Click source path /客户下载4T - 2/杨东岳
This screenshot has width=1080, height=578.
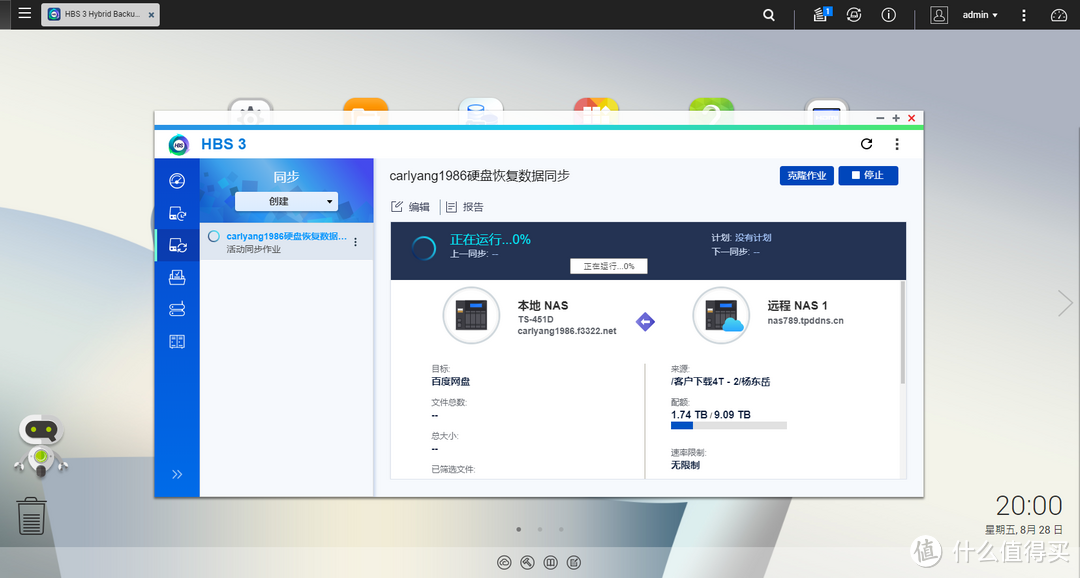click(x=720, y=381)
